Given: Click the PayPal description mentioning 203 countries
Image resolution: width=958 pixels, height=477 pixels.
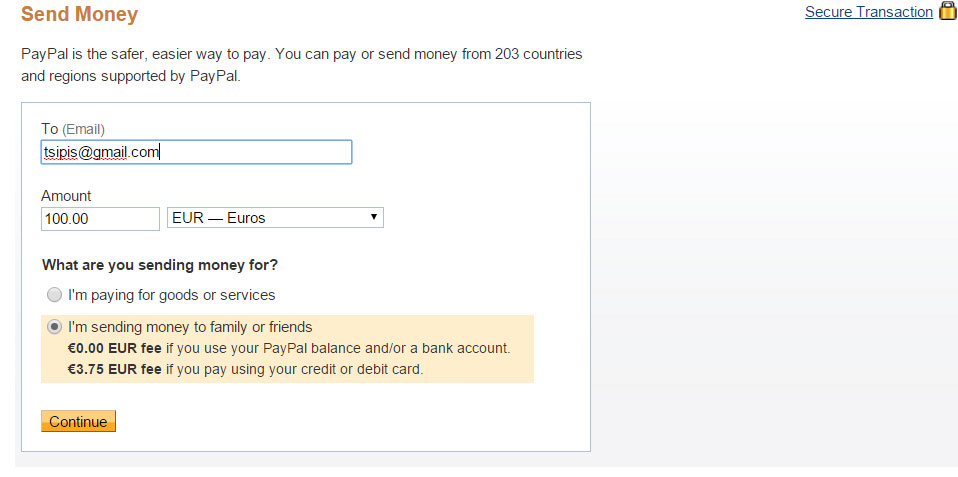Looking at the screenshot, I should [x=302, y=65].
